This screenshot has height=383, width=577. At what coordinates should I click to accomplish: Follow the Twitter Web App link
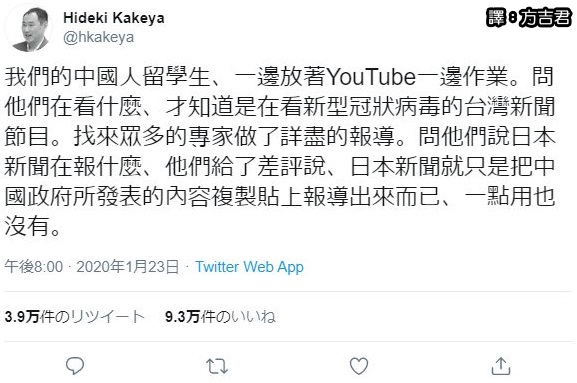pos(249,267)
